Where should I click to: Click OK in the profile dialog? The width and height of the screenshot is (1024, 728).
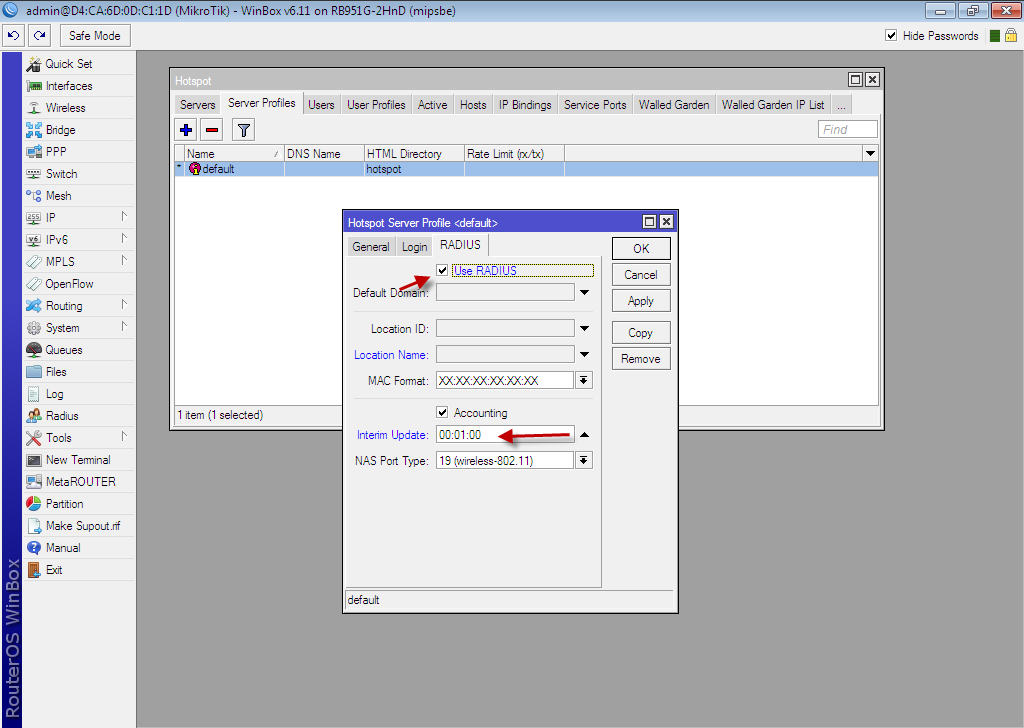tap(641, 249)
